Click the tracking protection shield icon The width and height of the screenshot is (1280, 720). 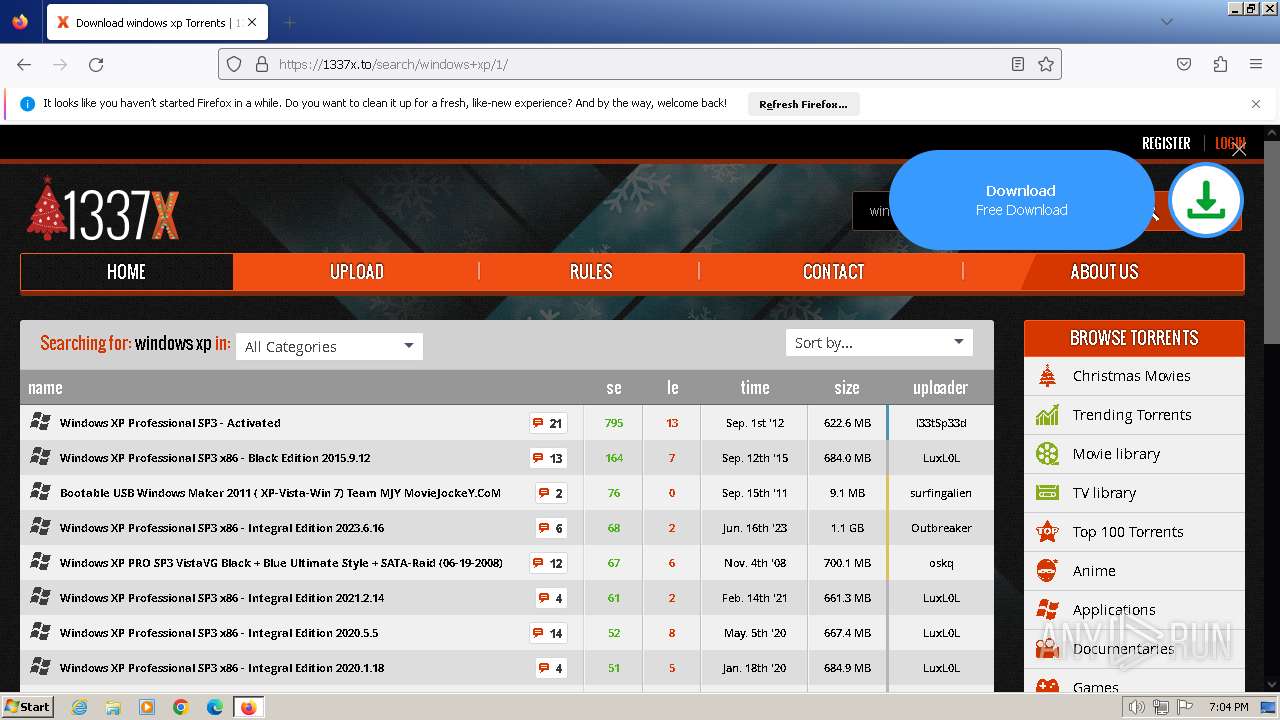(234, 64)
